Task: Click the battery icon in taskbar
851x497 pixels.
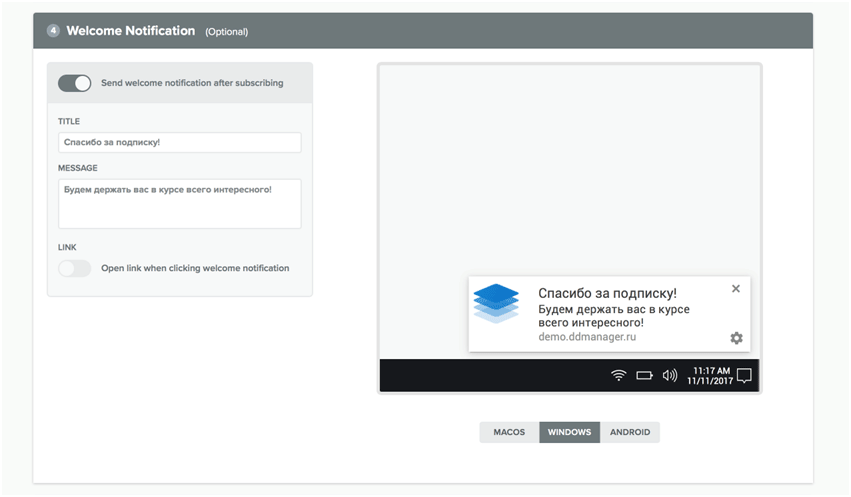Action: 644,376
